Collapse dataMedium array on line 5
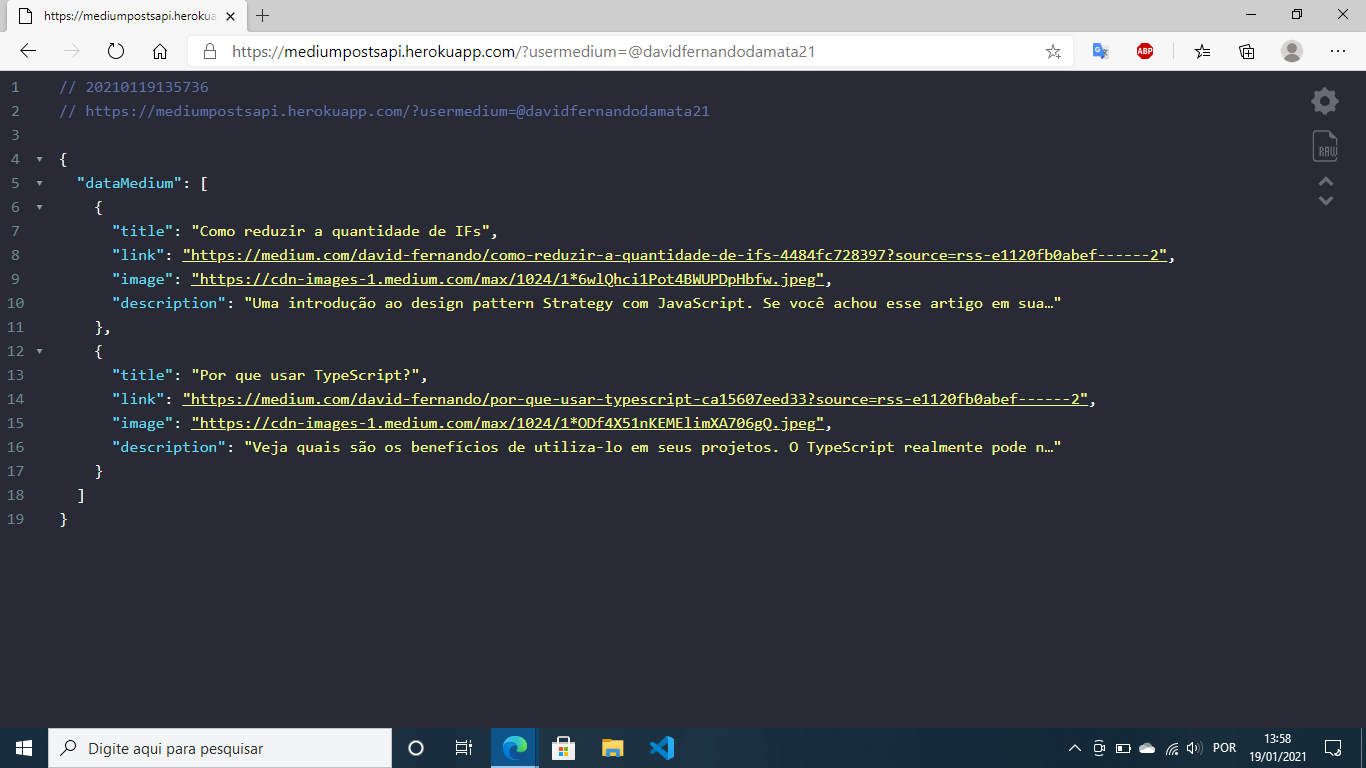 [x=39, y=184]
